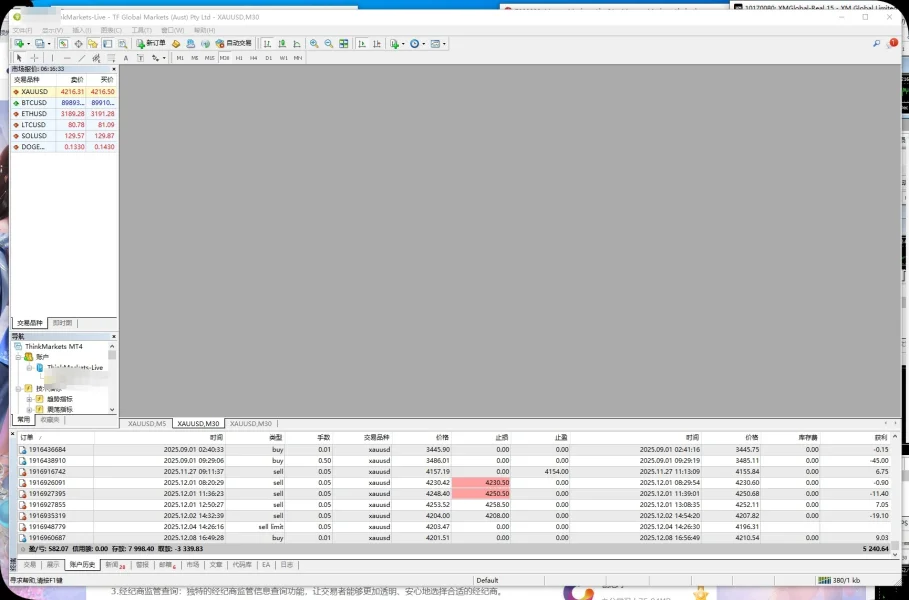
Task: Collapse the 账户 Accounts tree node
Action: point(19,357)
